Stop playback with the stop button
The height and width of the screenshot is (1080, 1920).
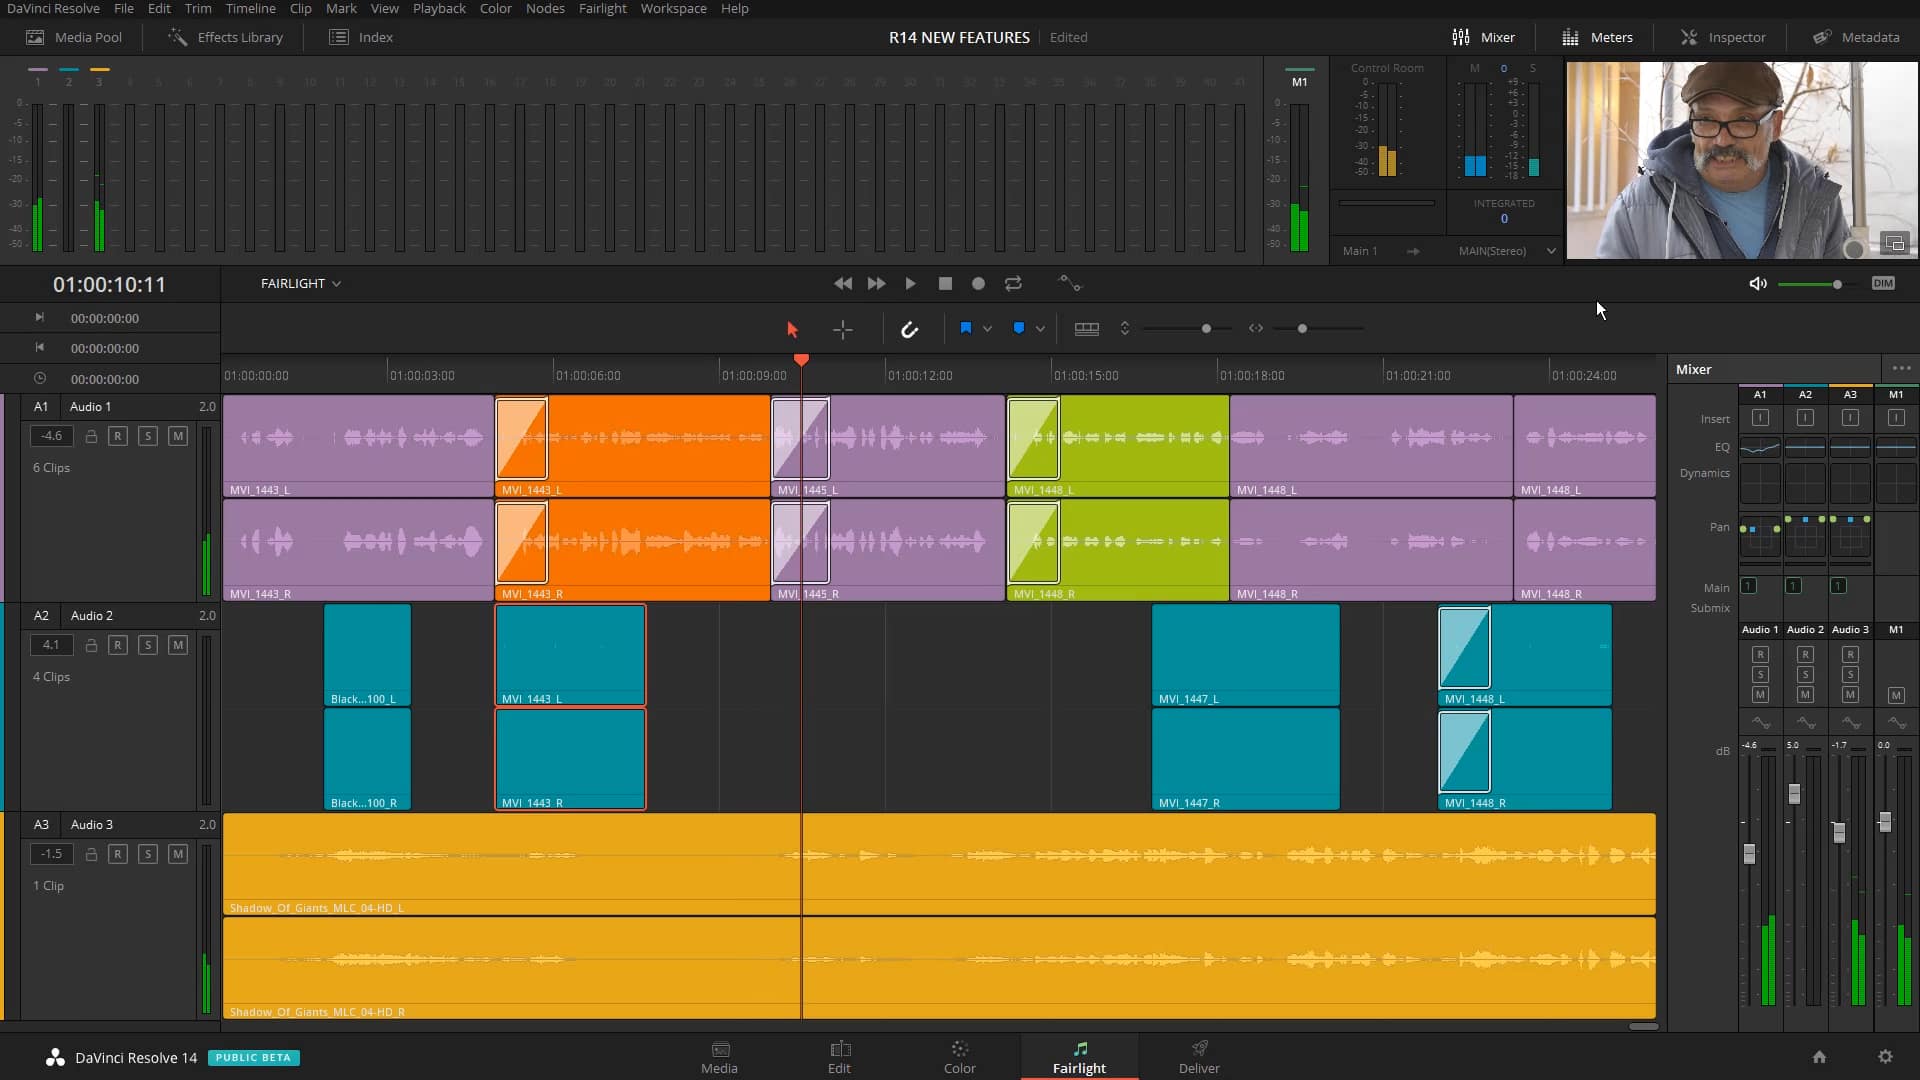click(x=945, y=284)
